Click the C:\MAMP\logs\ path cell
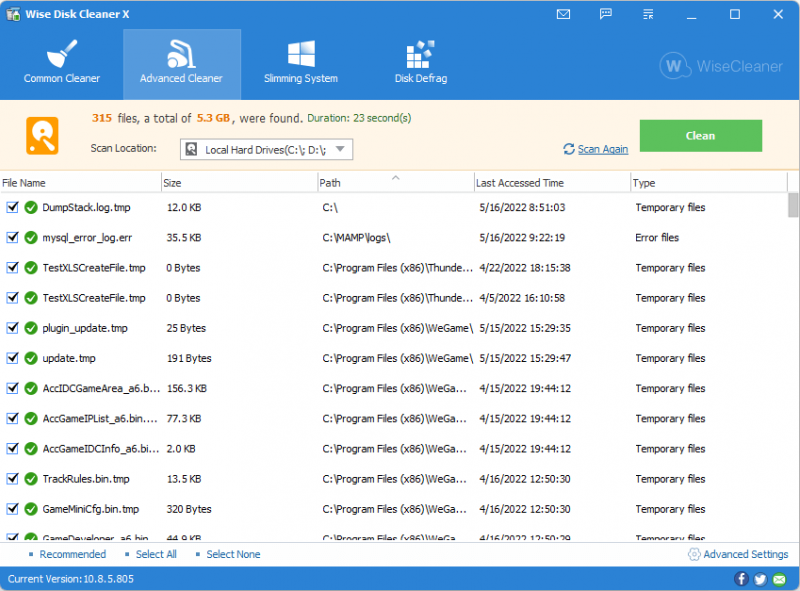The width and height of the screenshot is (800, 591). pos(356,238)
